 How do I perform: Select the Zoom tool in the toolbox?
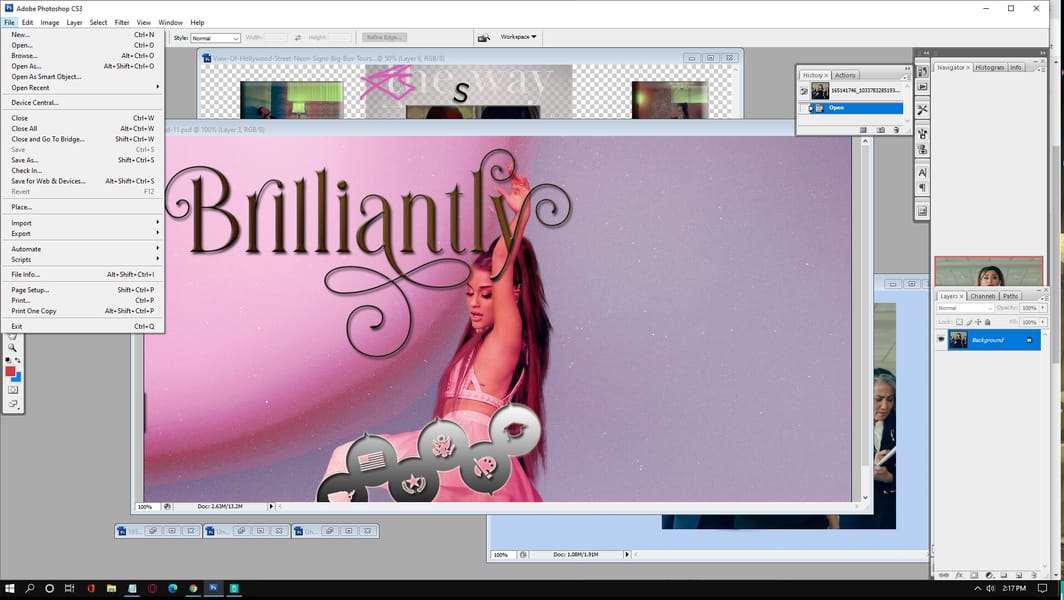[x=12, y=348]
